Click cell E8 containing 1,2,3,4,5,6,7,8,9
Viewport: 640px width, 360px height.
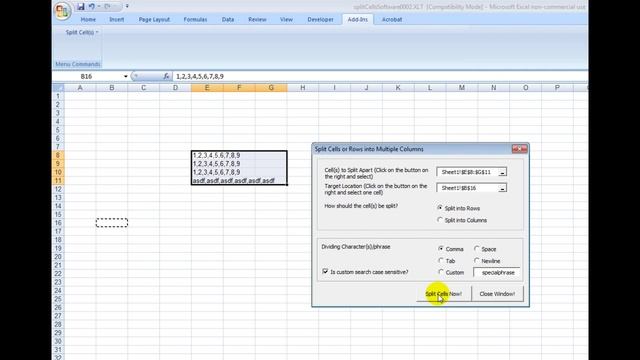point(207,155)
